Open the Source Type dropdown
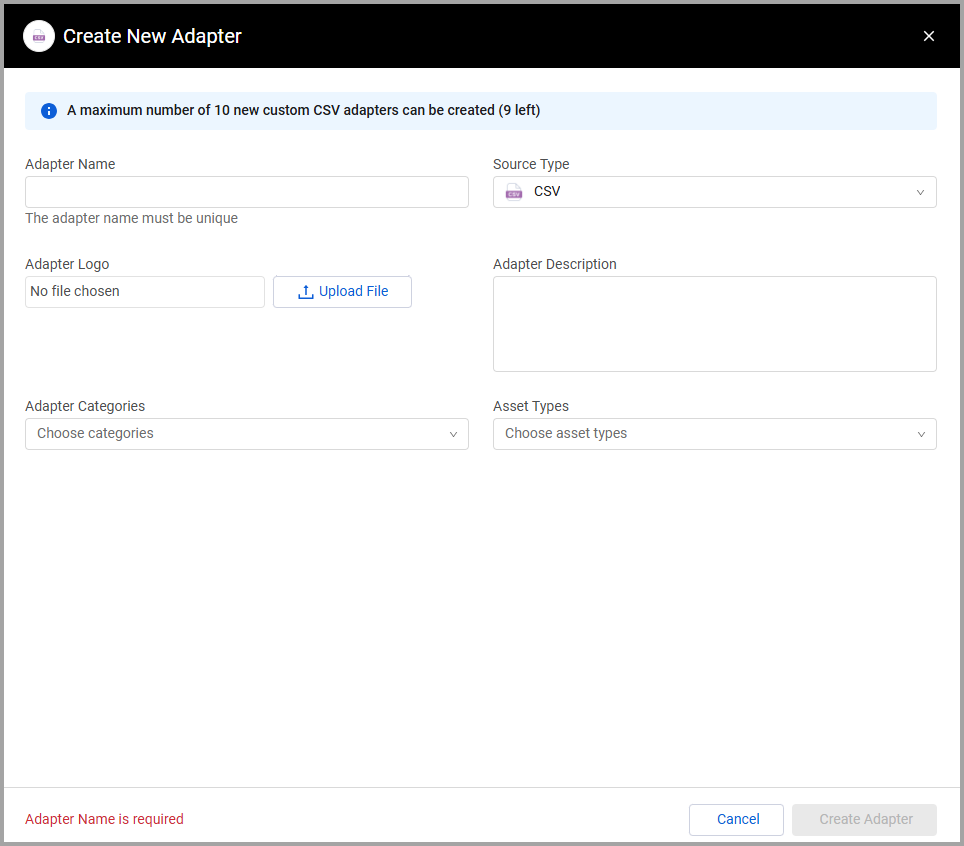The width and height of the screenshot is (964, 846). pos(714,192)
